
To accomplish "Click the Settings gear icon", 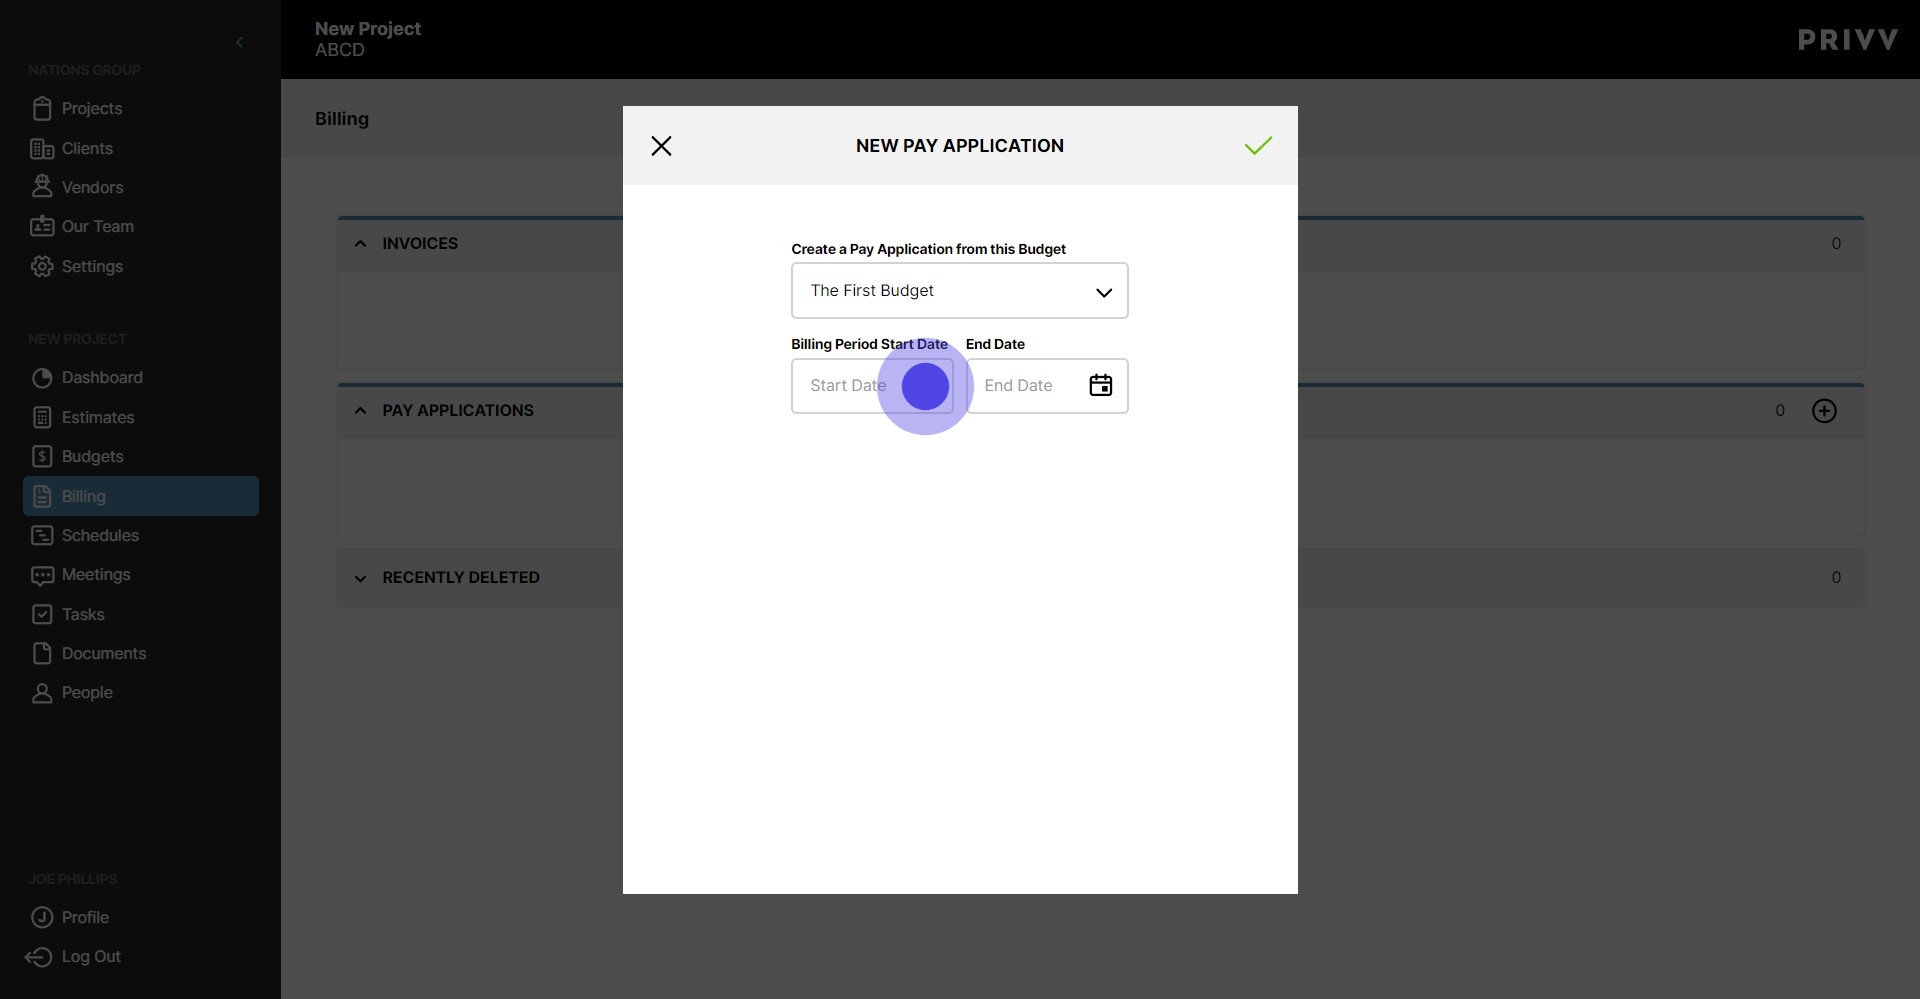I will pyautogui.click(x=42, y=266).
